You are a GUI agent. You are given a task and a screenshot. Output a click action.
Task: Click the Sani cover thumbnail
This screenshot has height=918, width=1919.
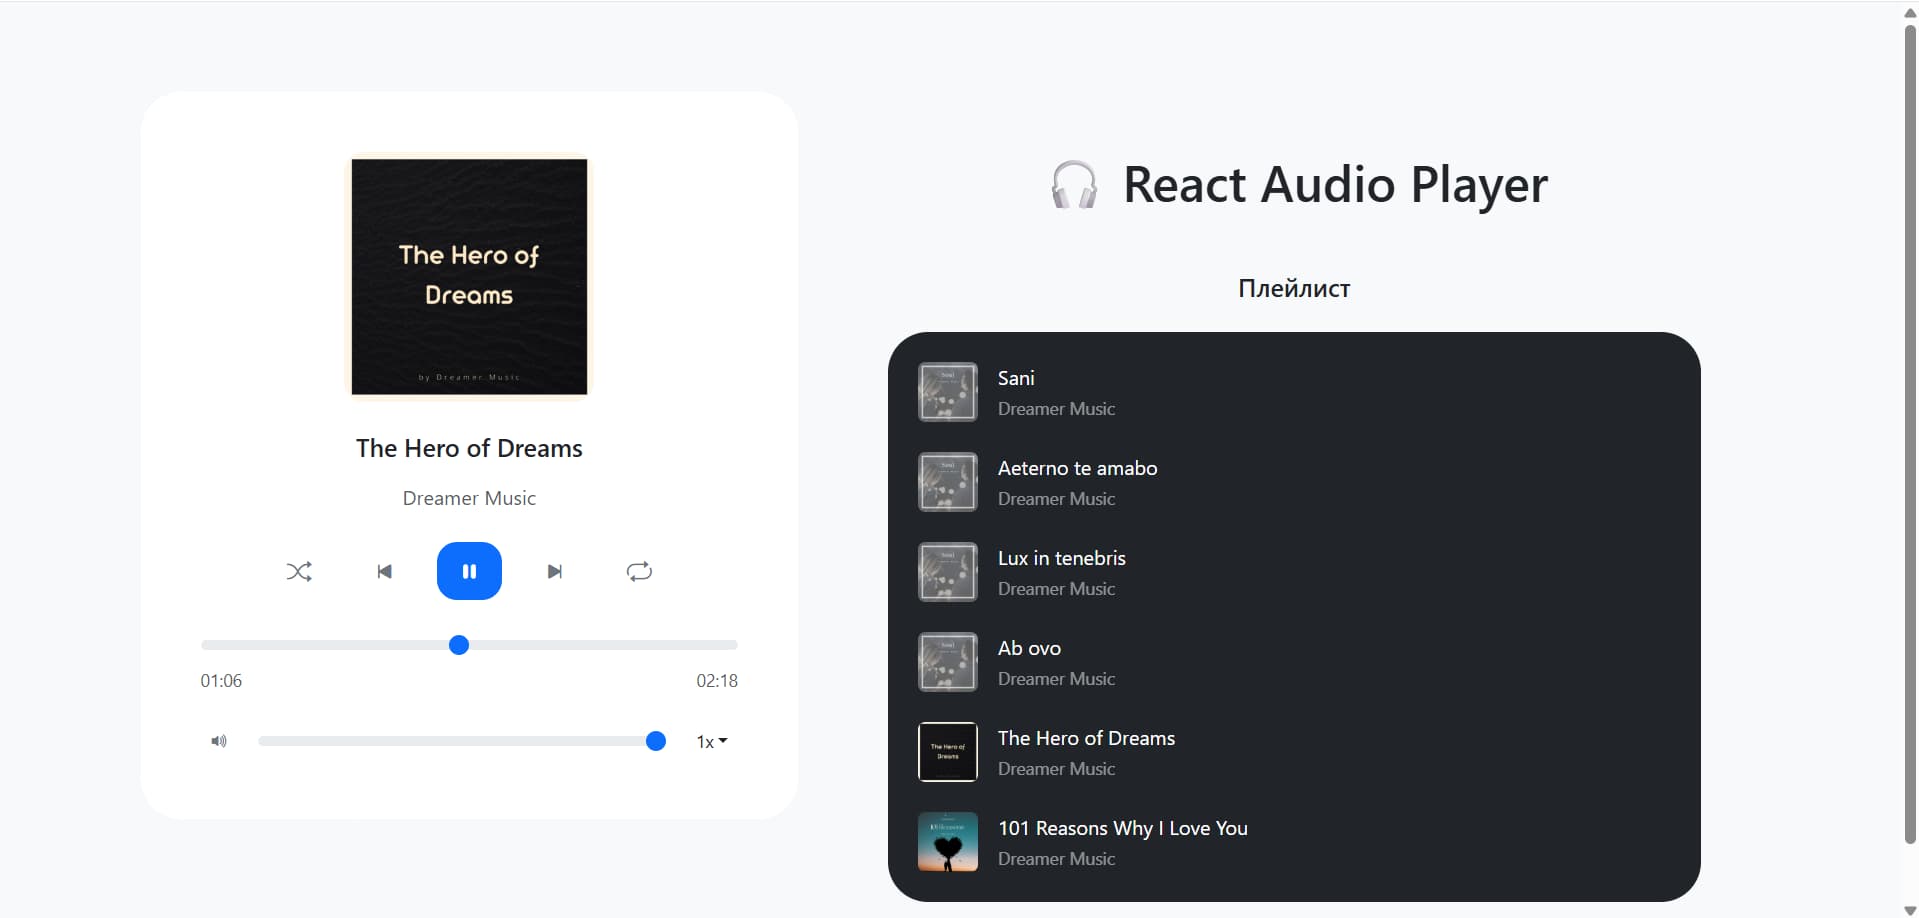[948, 392]
